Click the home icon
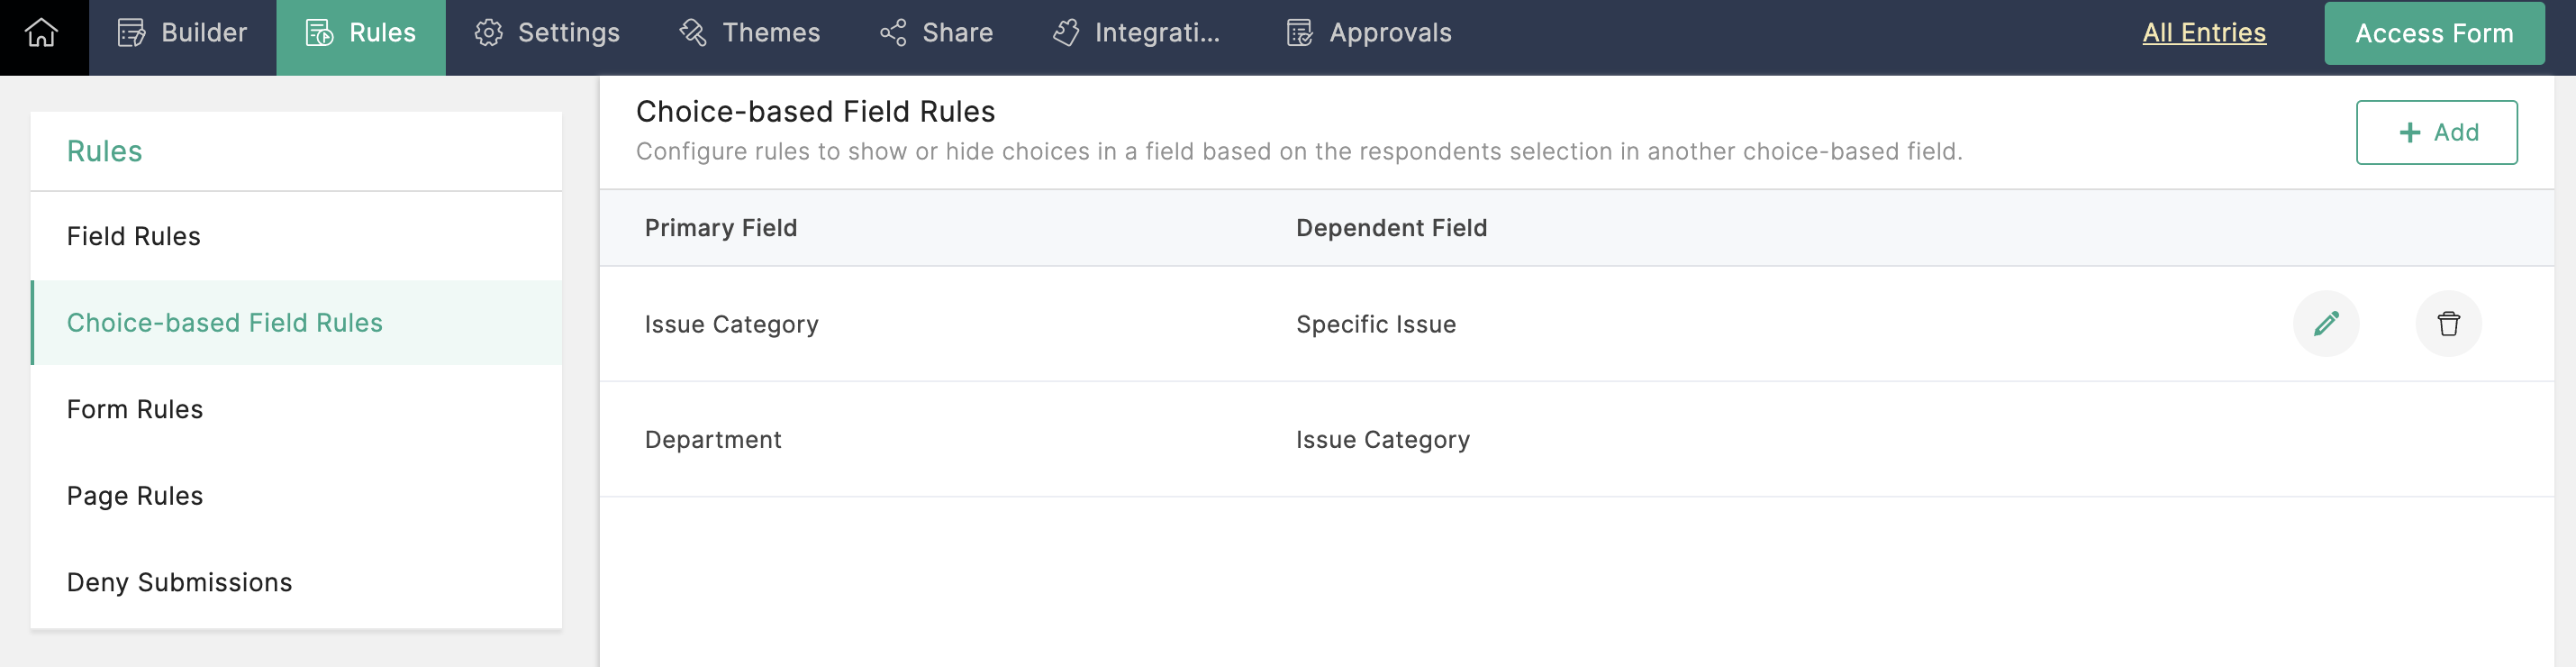 click(x=42, y=34)
